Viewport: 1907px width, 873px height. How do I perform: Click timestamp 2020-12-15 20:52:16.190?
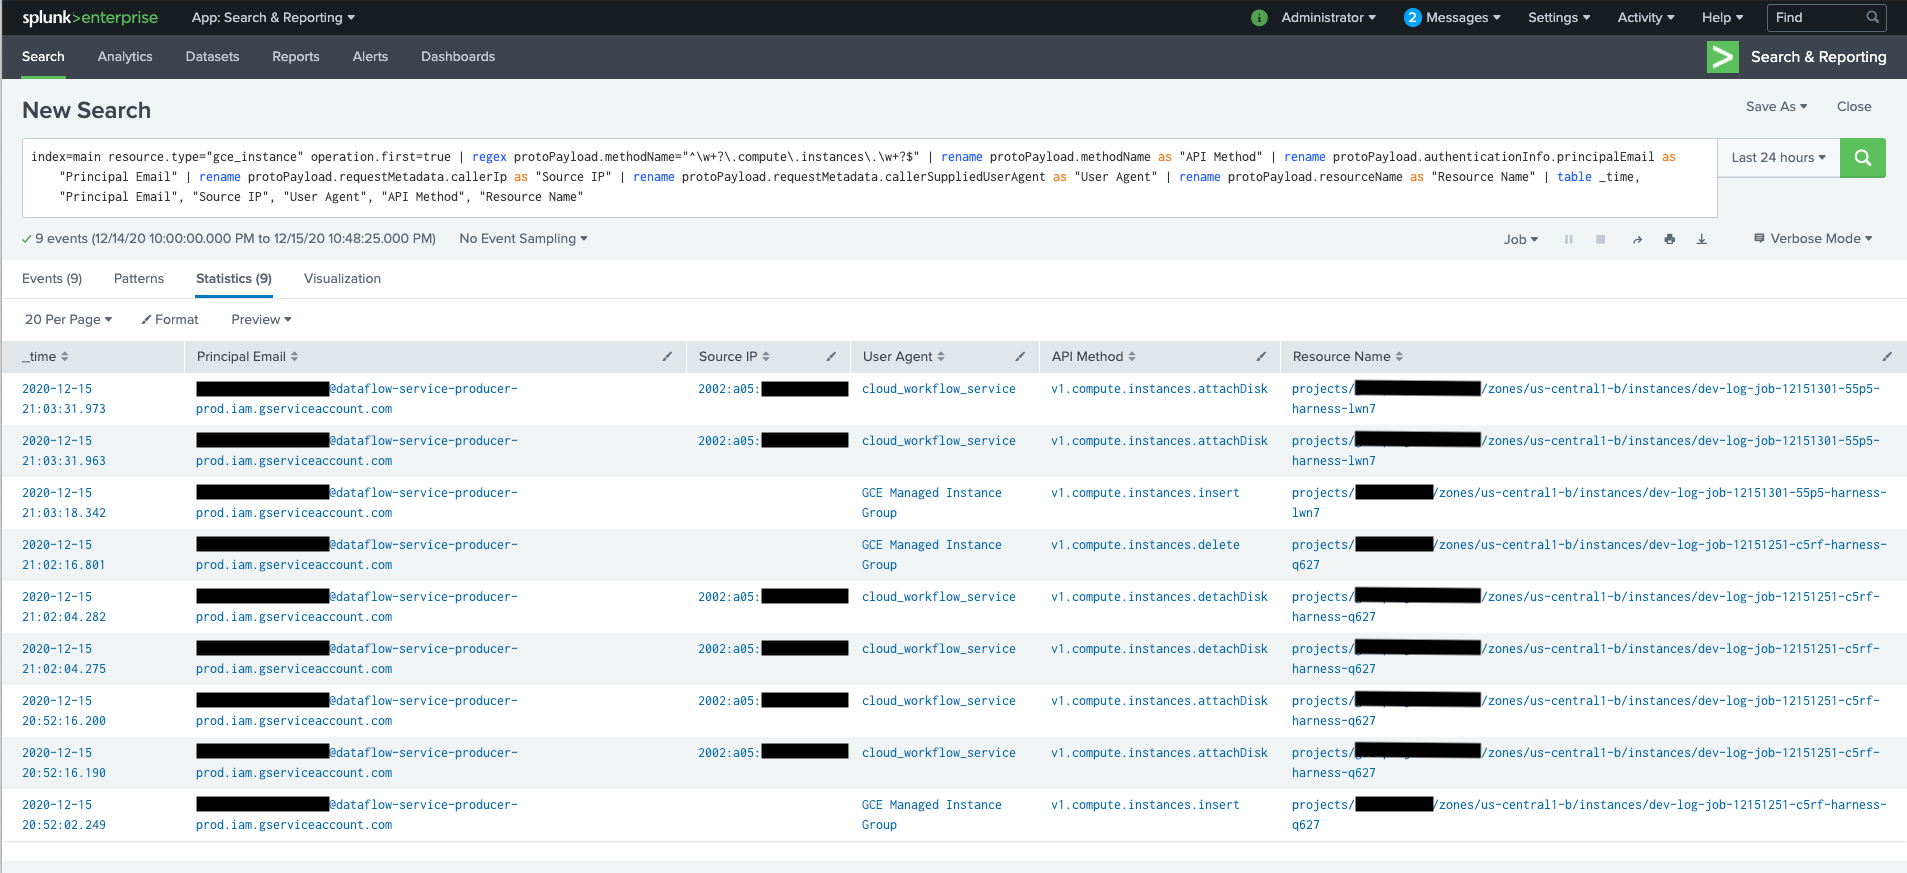(x=64, y=763)
